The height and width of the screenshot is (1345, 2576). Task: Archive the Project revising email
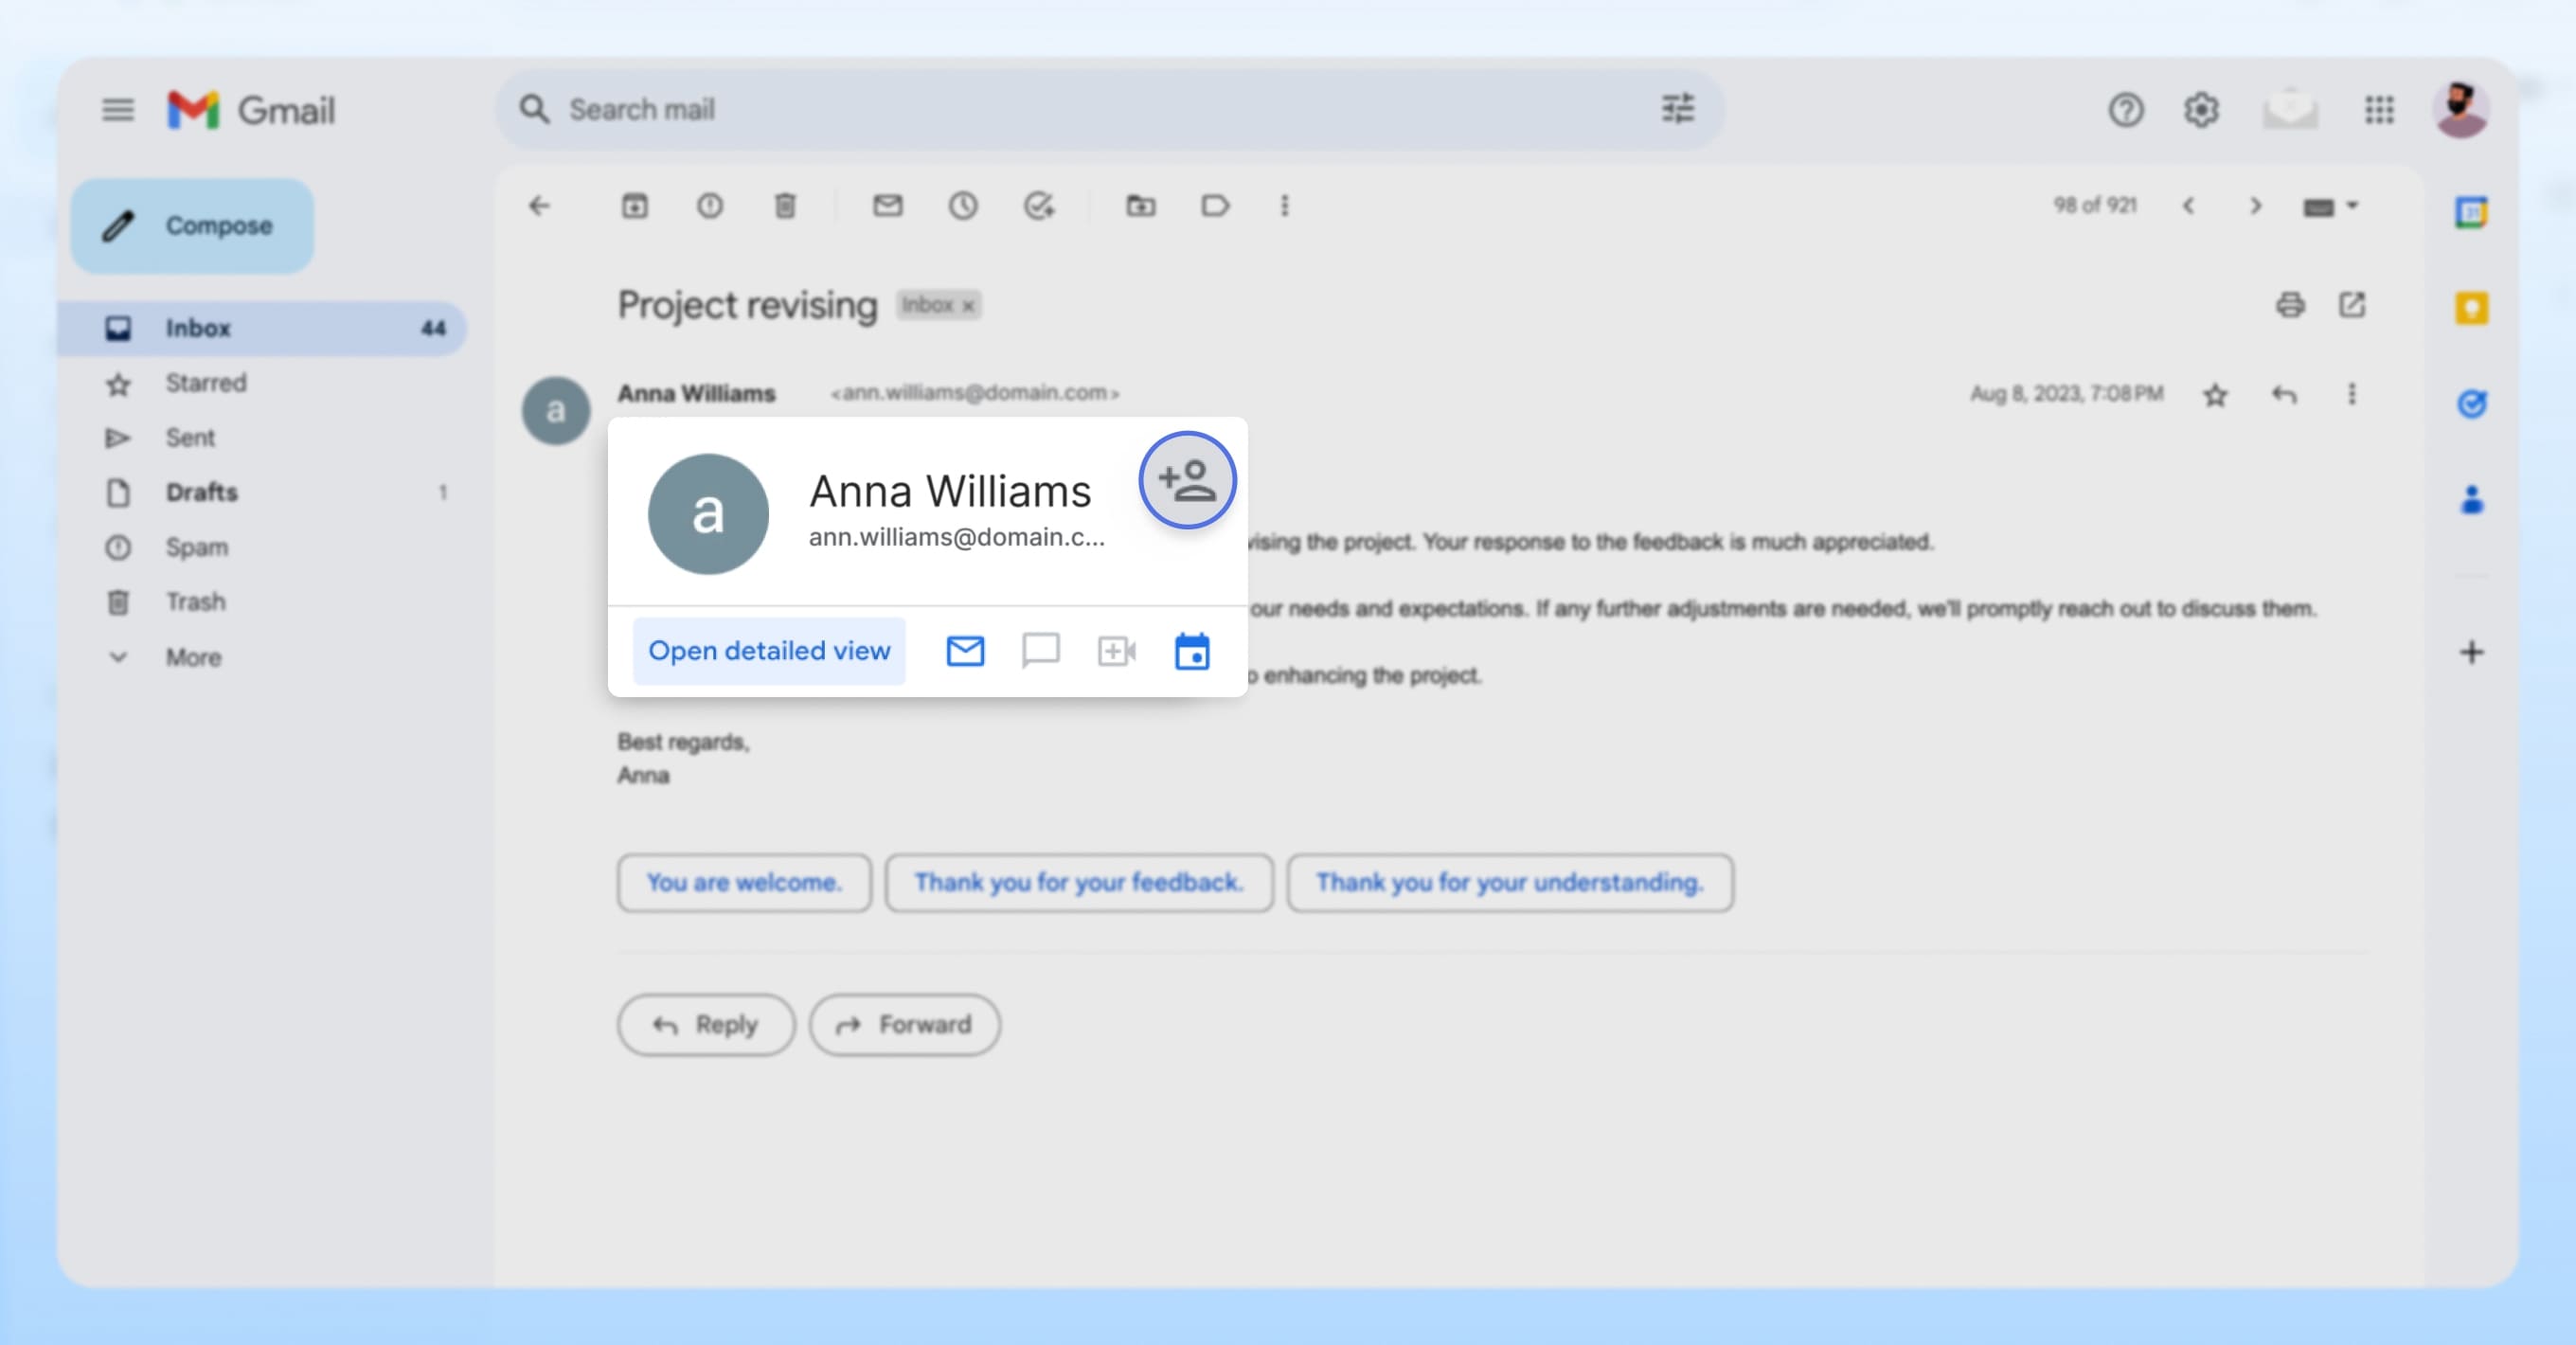(x=634, y=206)
